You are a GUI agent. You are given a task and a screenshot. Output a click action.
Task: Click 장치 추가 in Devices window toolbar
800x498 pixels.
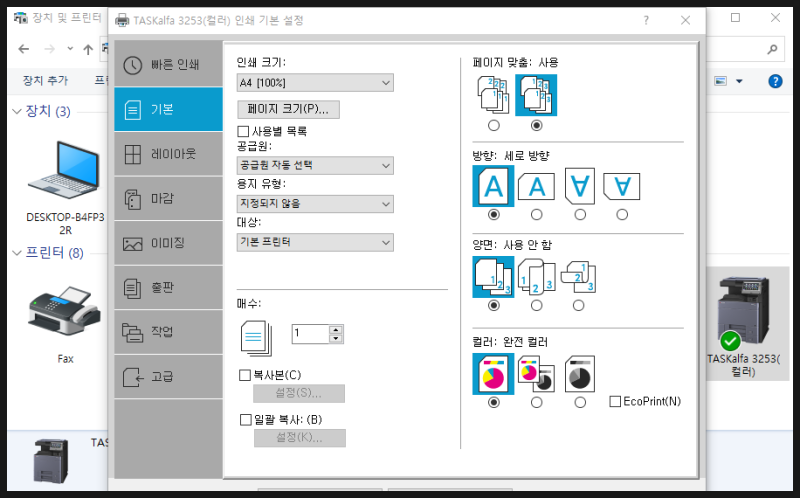coord(45,81)
